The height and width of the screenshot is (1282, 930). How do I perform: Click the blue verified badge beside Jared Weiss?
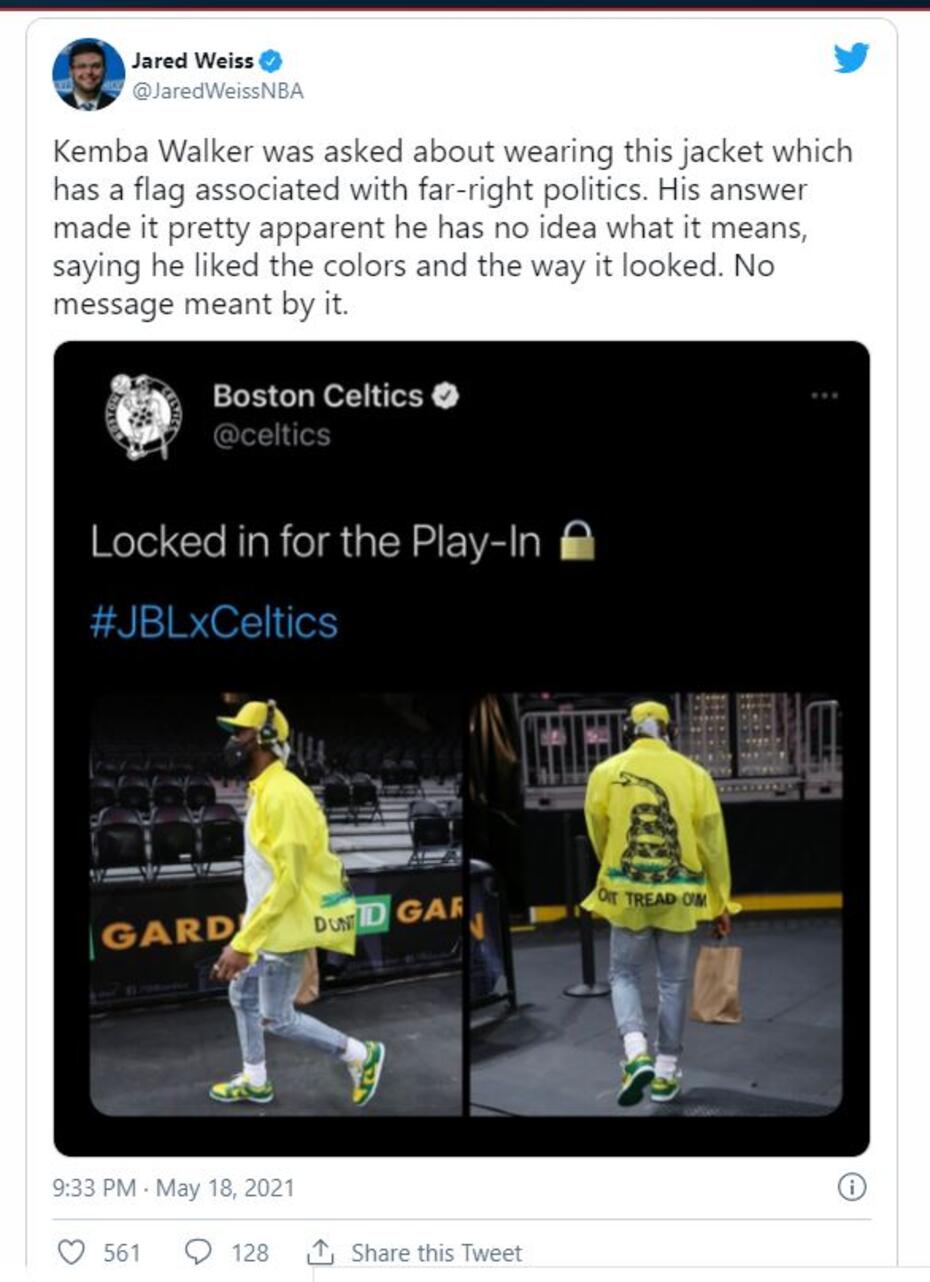click(271, 62)
